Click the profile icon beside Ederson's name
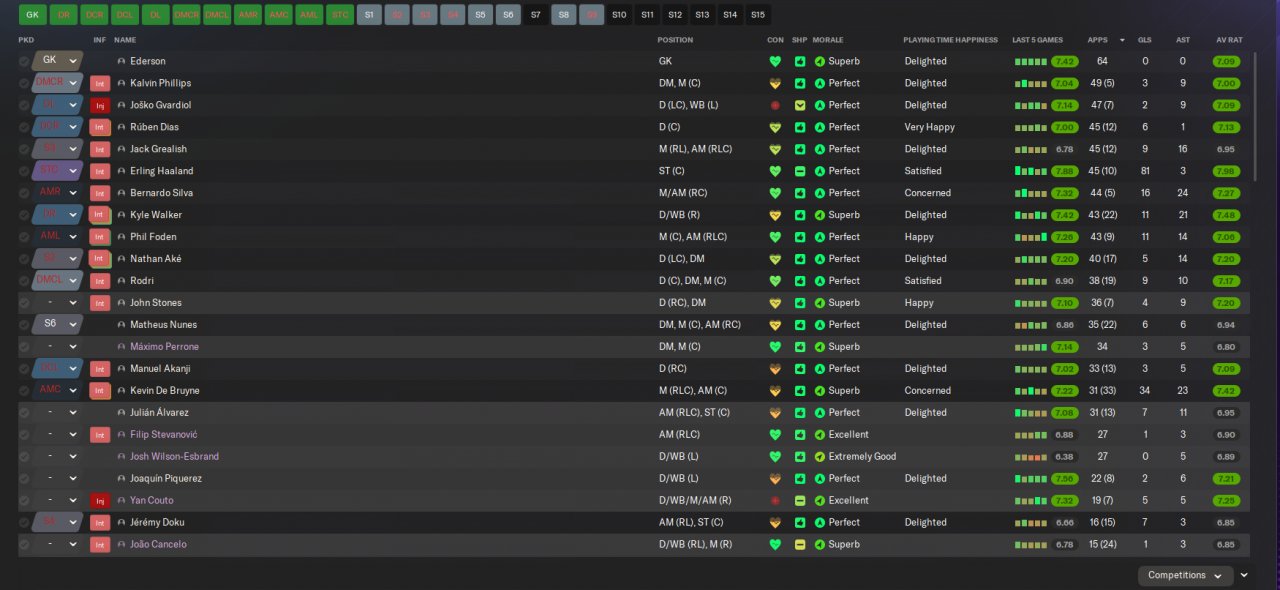This screenshot has width=1280, height=590. click(122, 61)
